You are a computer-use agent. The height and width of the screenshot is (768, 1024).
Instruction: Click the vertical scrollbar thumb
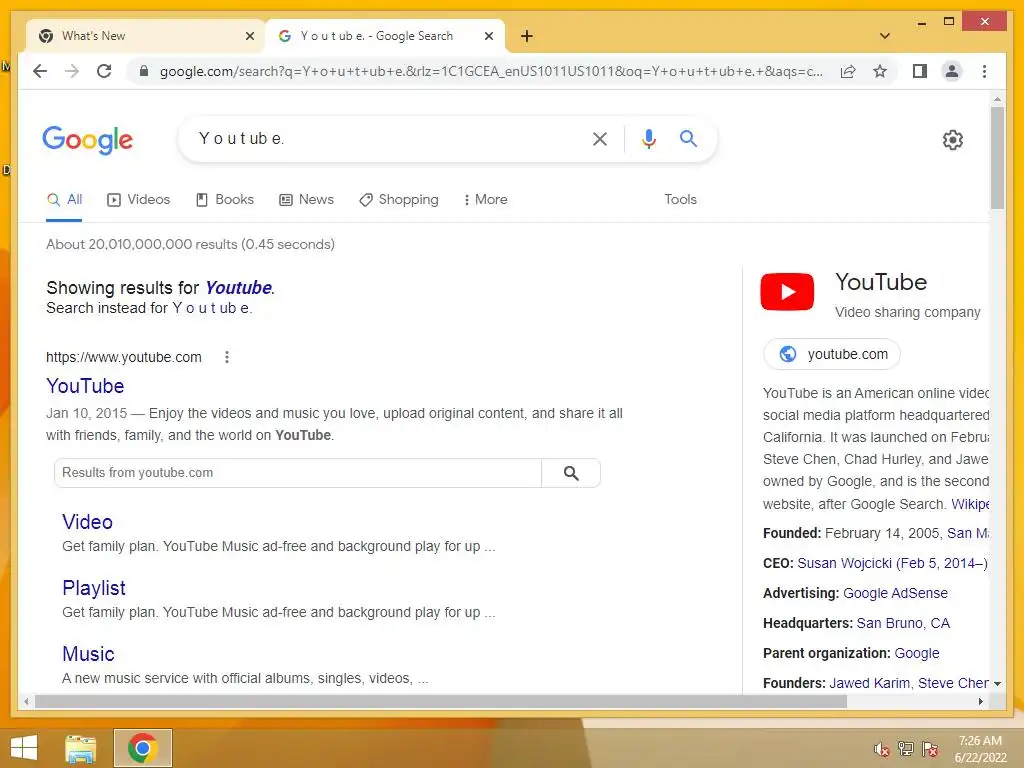click(997, 157)
